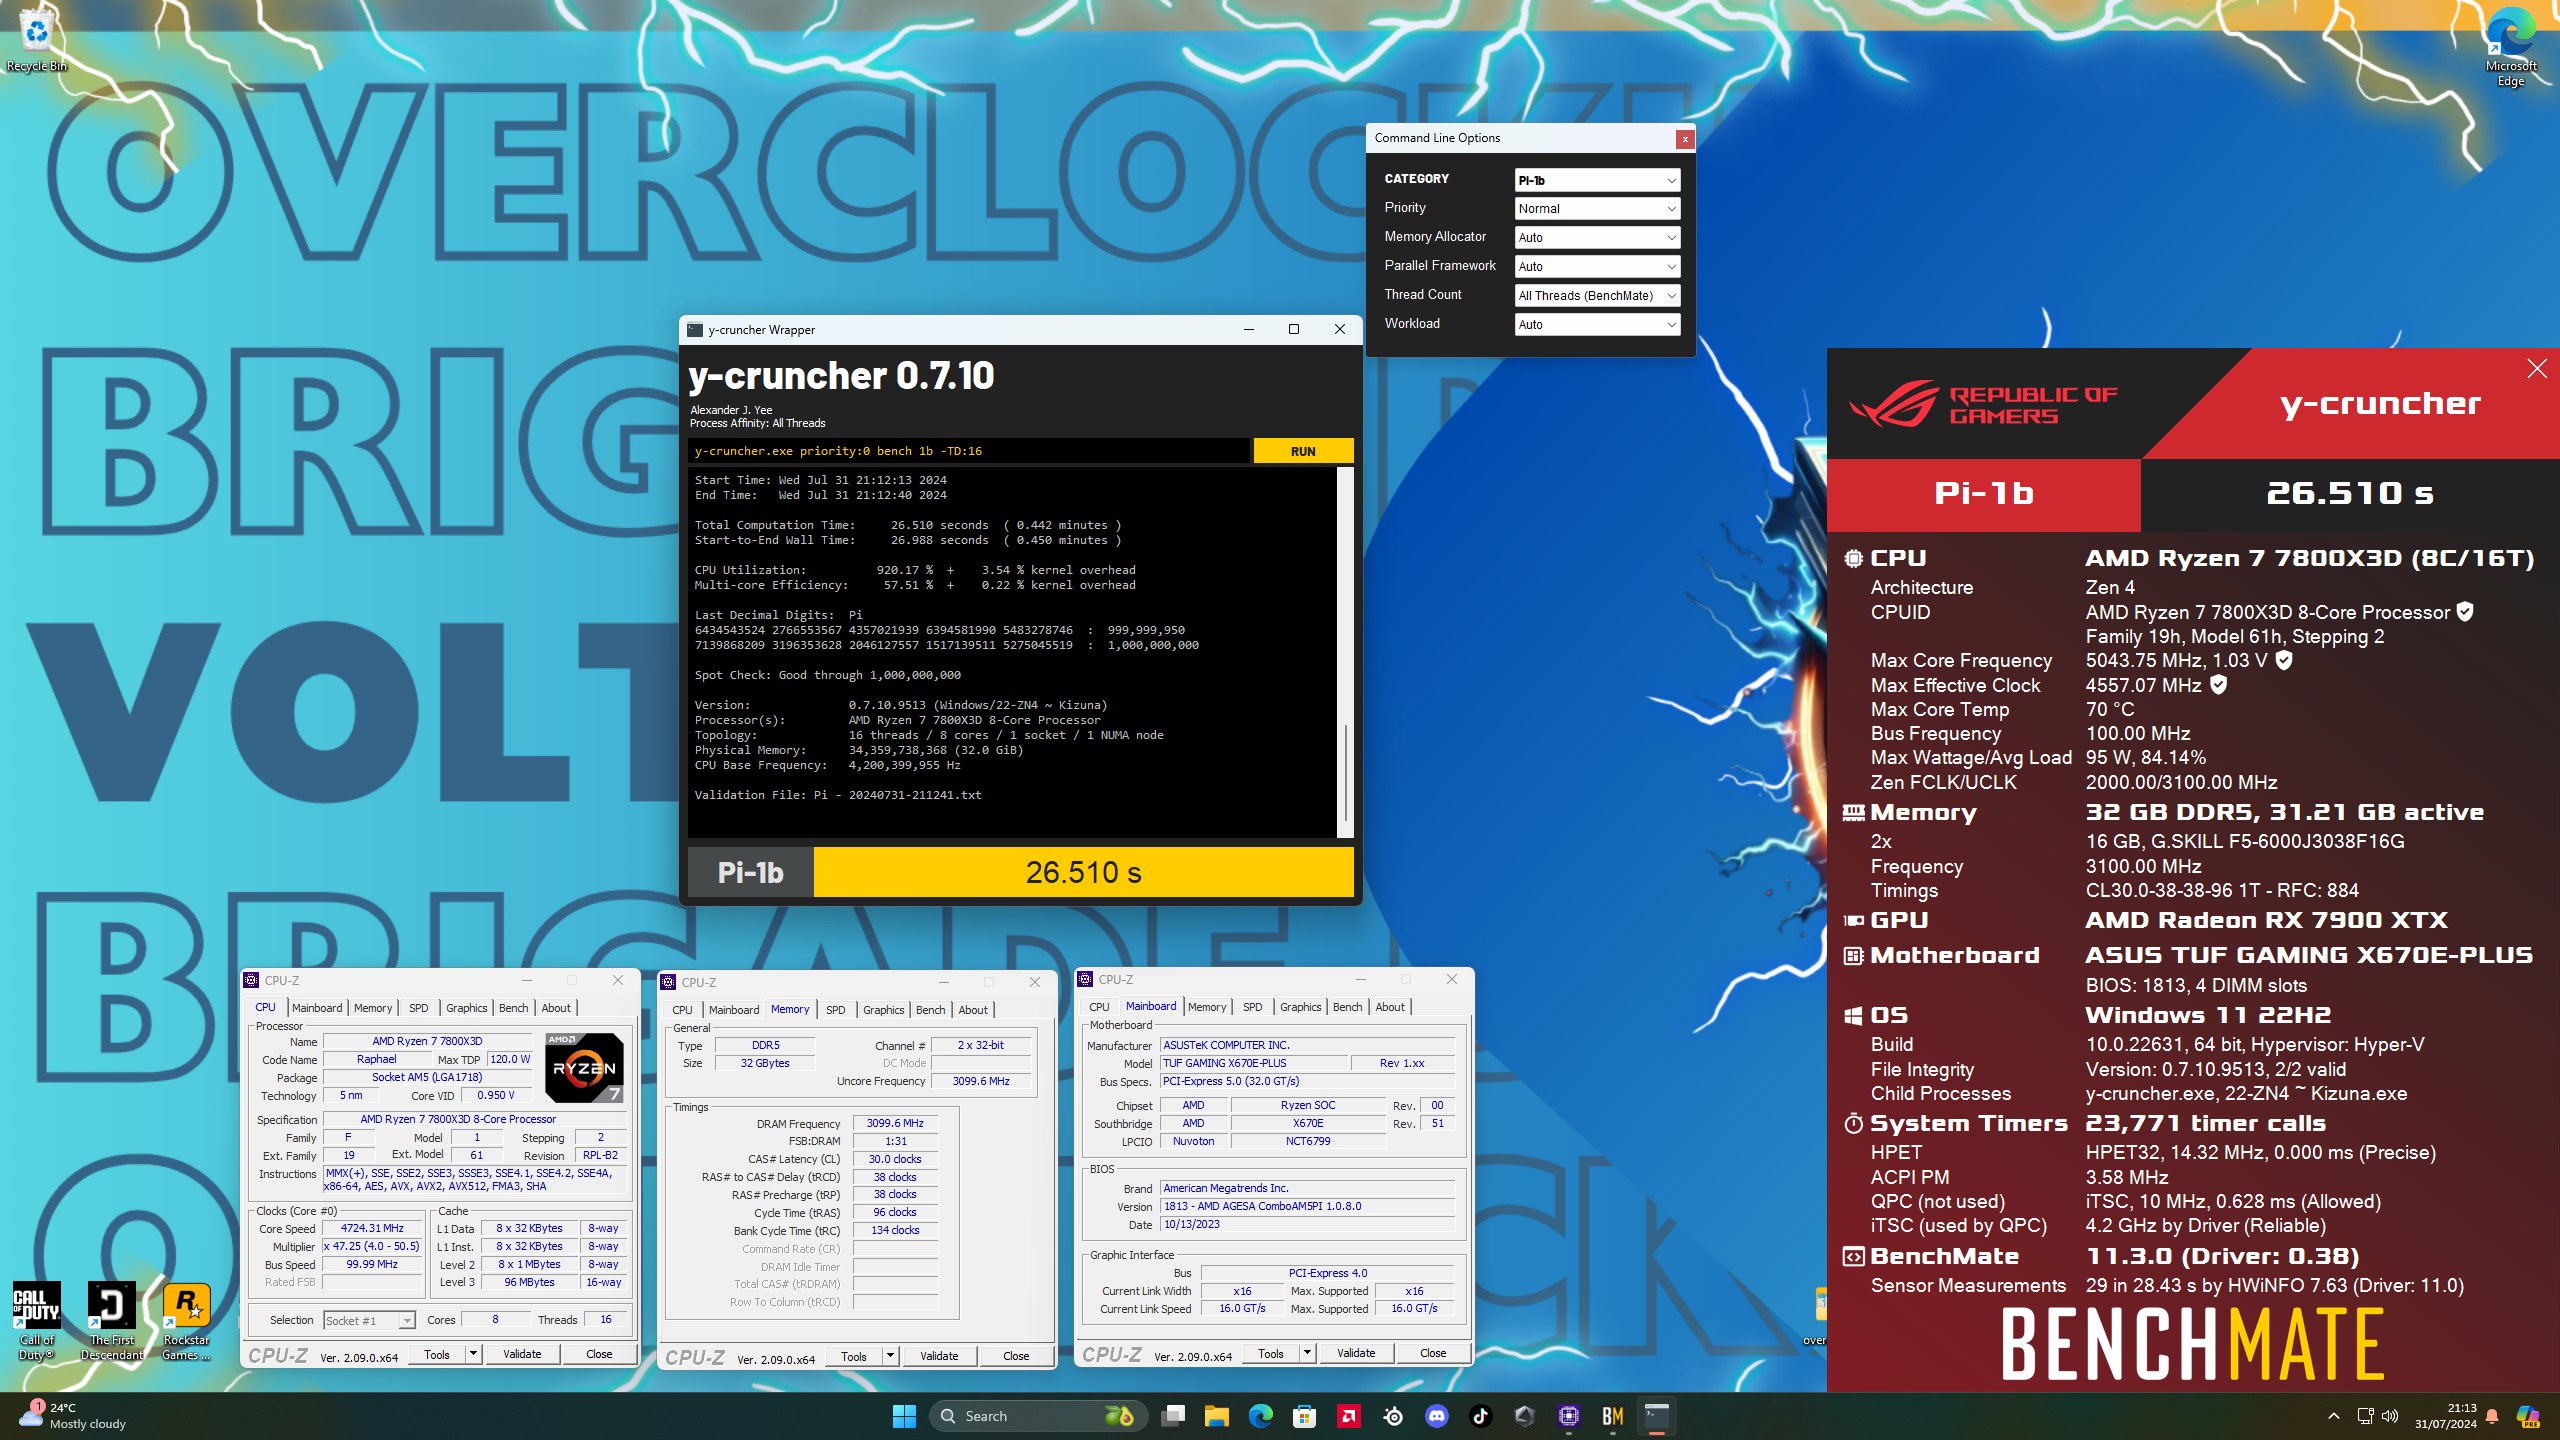Launch The First Descendant desktop shortcut
The height and width of the screenshot is (1440, 2560).
click(x=112, y=1320)
